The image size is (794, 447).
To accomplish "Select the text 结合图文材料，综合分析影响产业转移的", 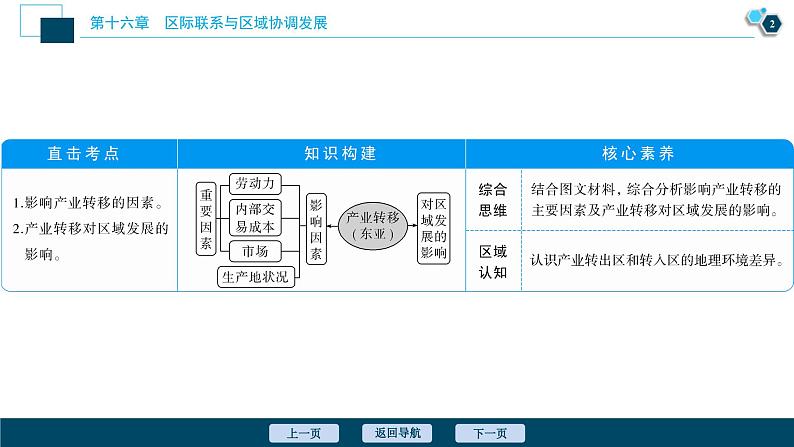I will pyautogui.click(x=656, y=189).
